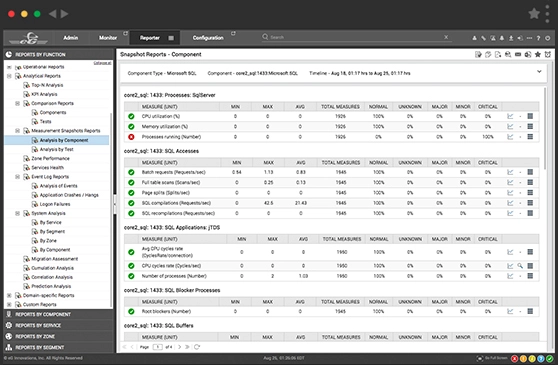
Task: Clear the search box with X
Action: coord(446,37)
